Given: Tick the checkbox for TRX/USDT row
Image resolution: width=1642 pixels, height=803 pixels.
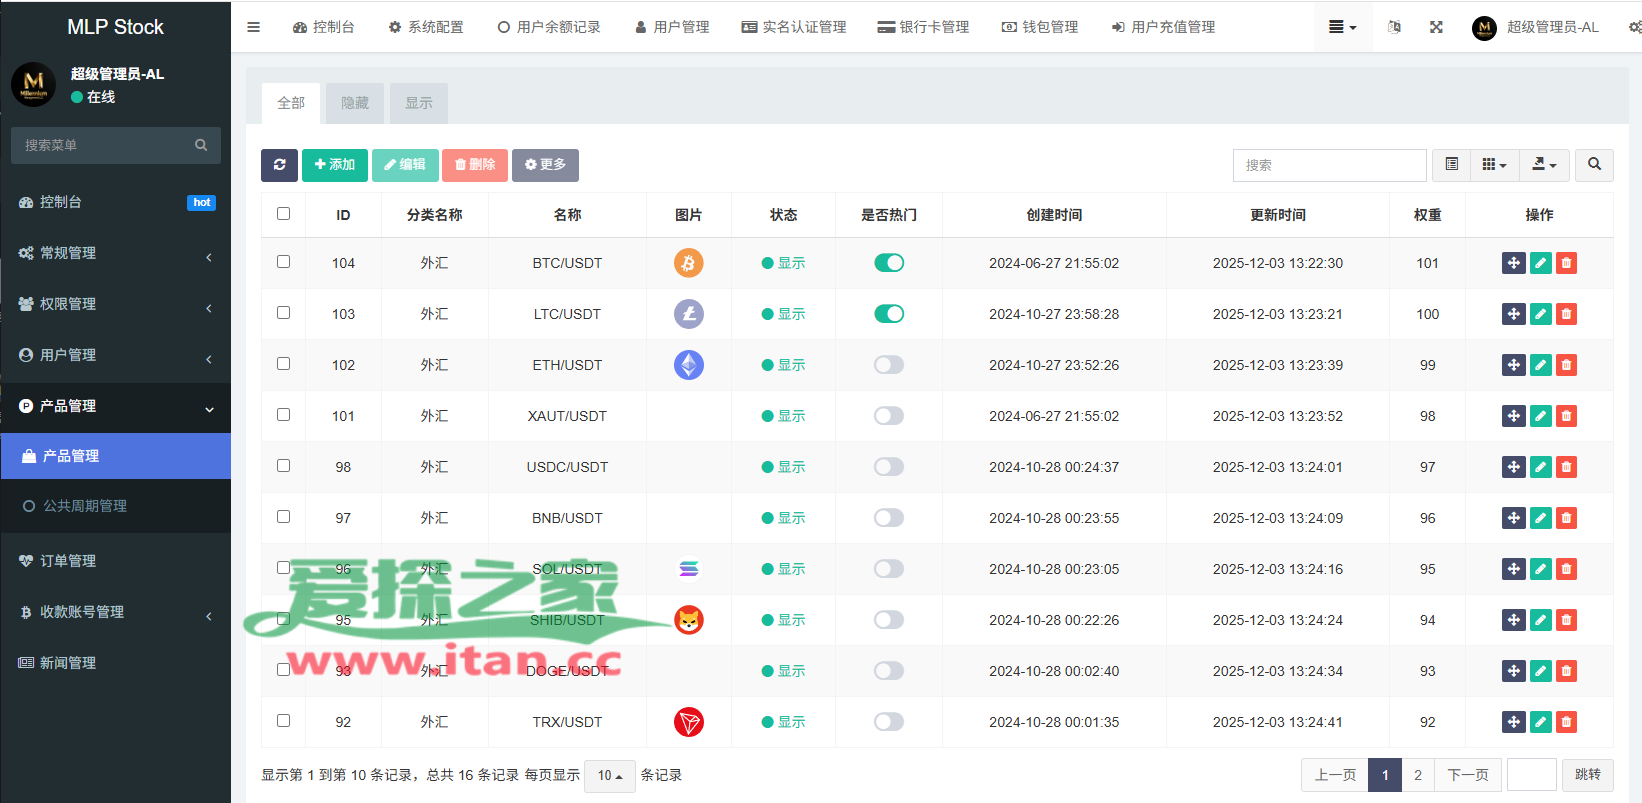Looking at the screenshot, I should 283,721.
